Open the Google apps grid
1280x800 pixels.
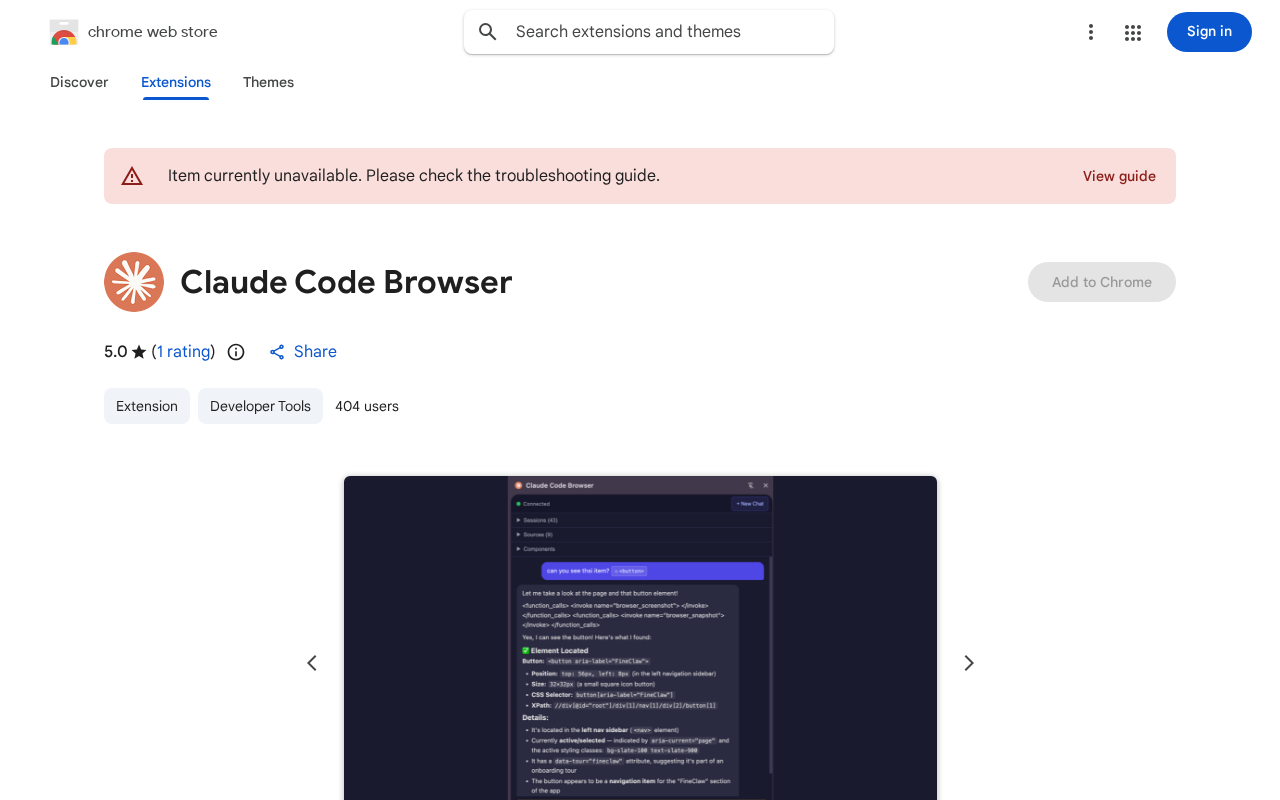coord(1133,32)
